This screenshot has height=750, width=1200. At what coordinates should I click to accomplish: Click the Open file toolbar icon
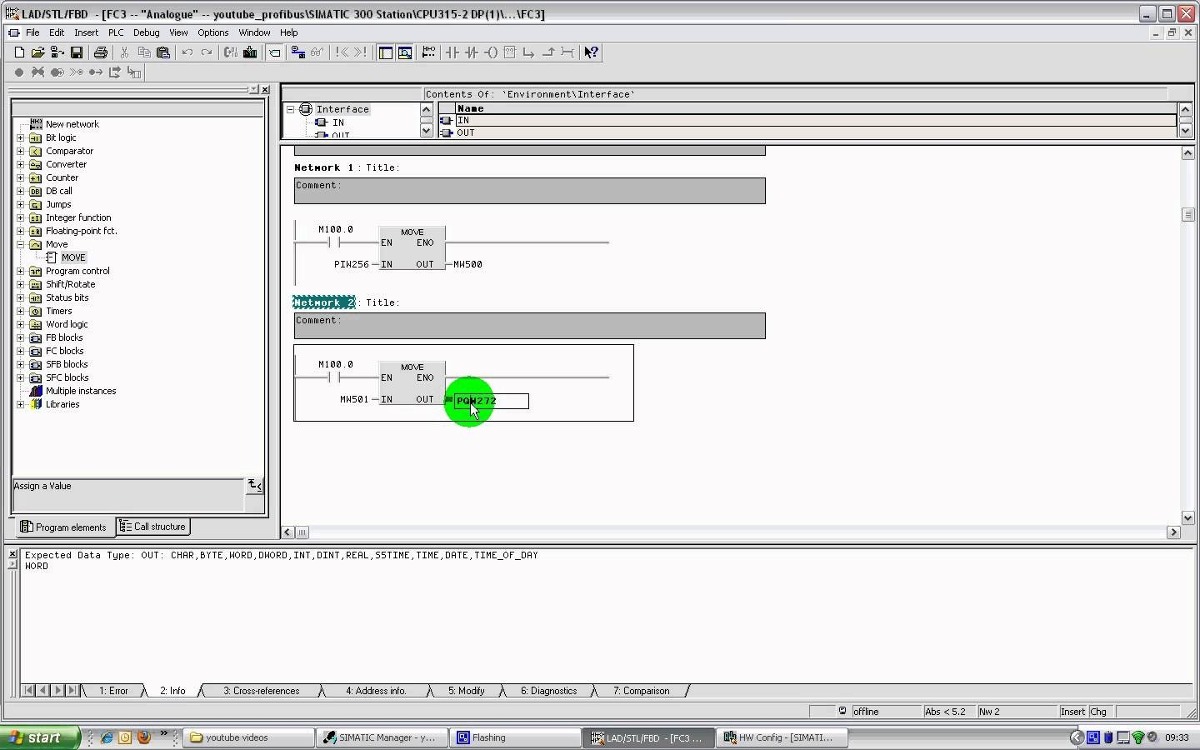[38, 52]
